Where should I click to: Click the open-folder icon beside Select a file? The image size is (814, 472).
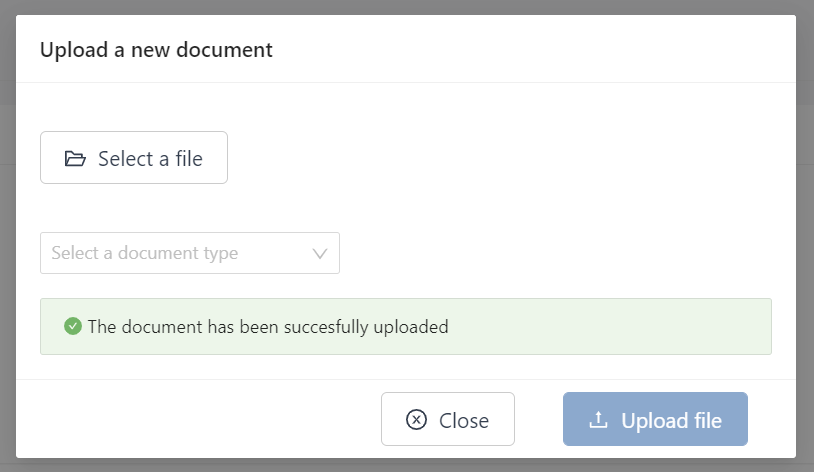click(75, 159)
